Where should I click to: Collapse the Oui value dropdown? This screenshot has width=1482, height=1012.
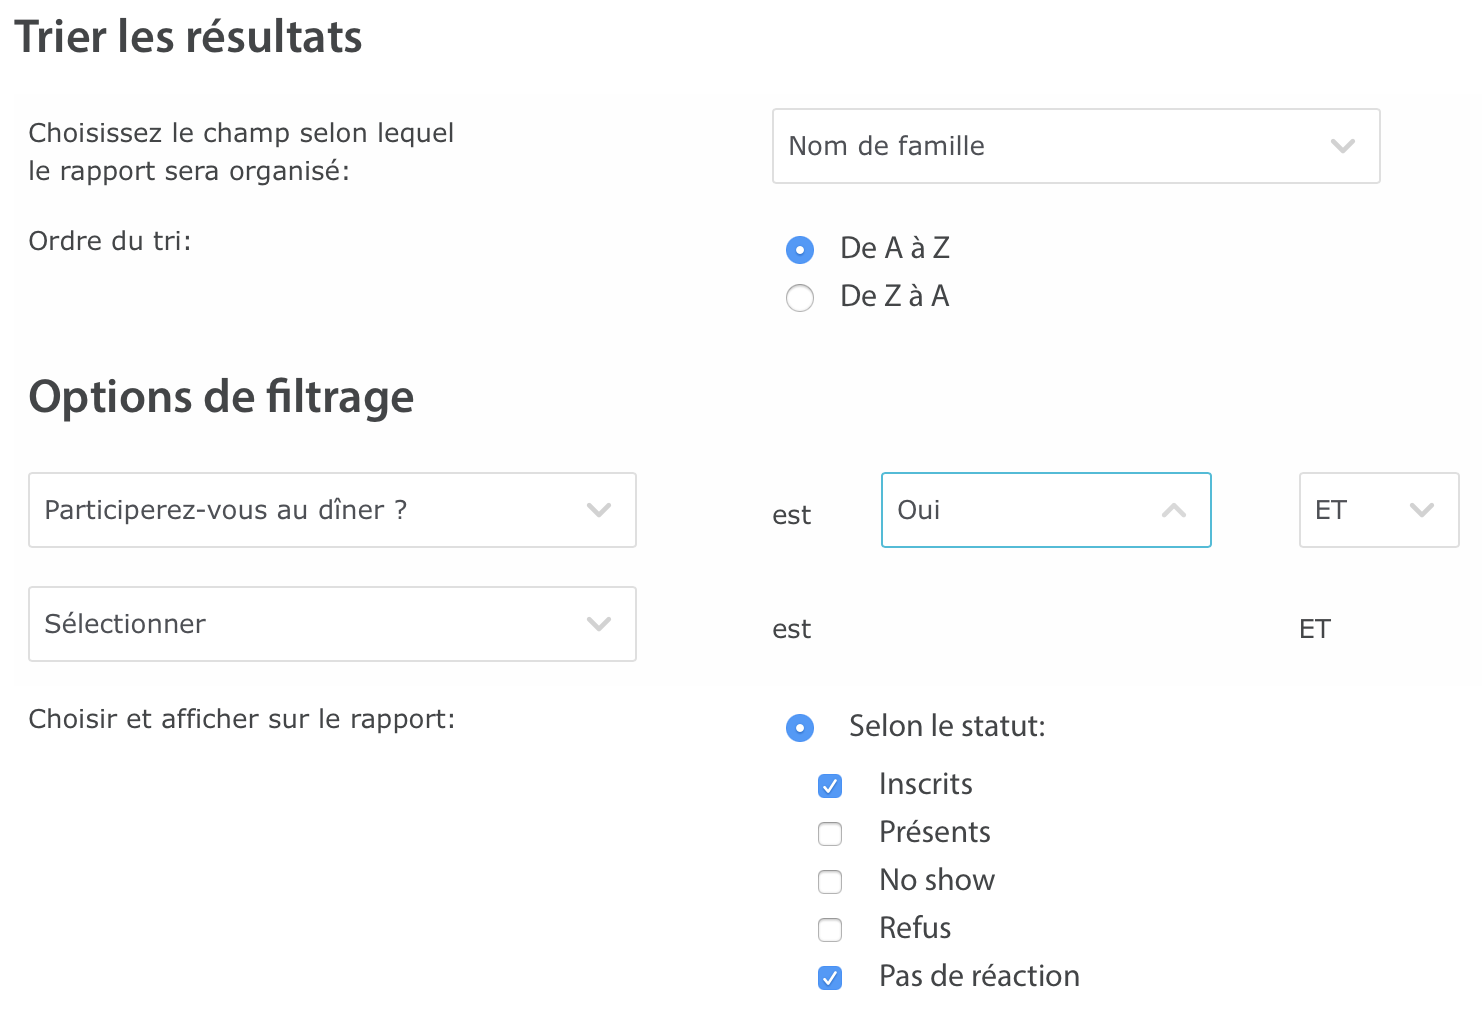tap(1045, 510)
